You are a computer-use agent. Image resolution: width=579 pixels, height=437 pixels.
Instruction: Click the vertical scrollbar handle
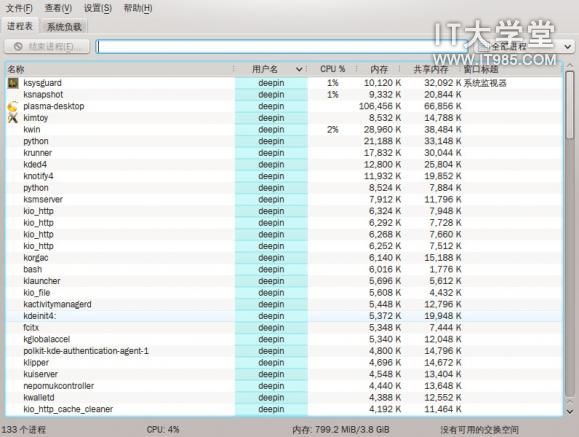pos(570,105)
